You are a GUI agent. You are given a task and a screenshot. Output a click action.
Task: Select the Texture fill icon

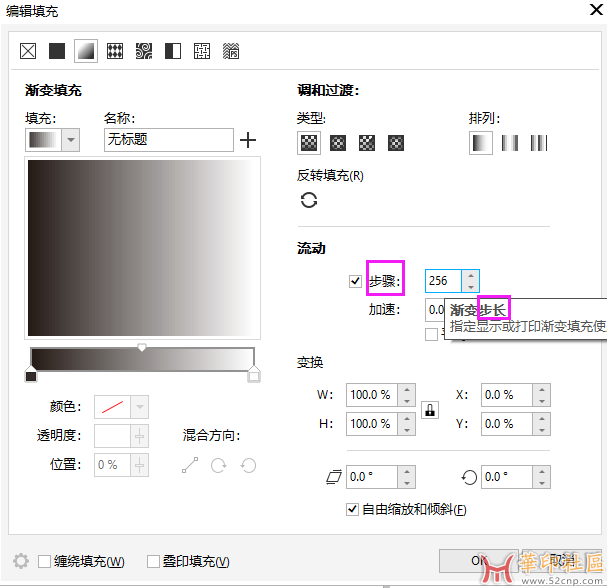pyautogui.click(x=202, y=51)
